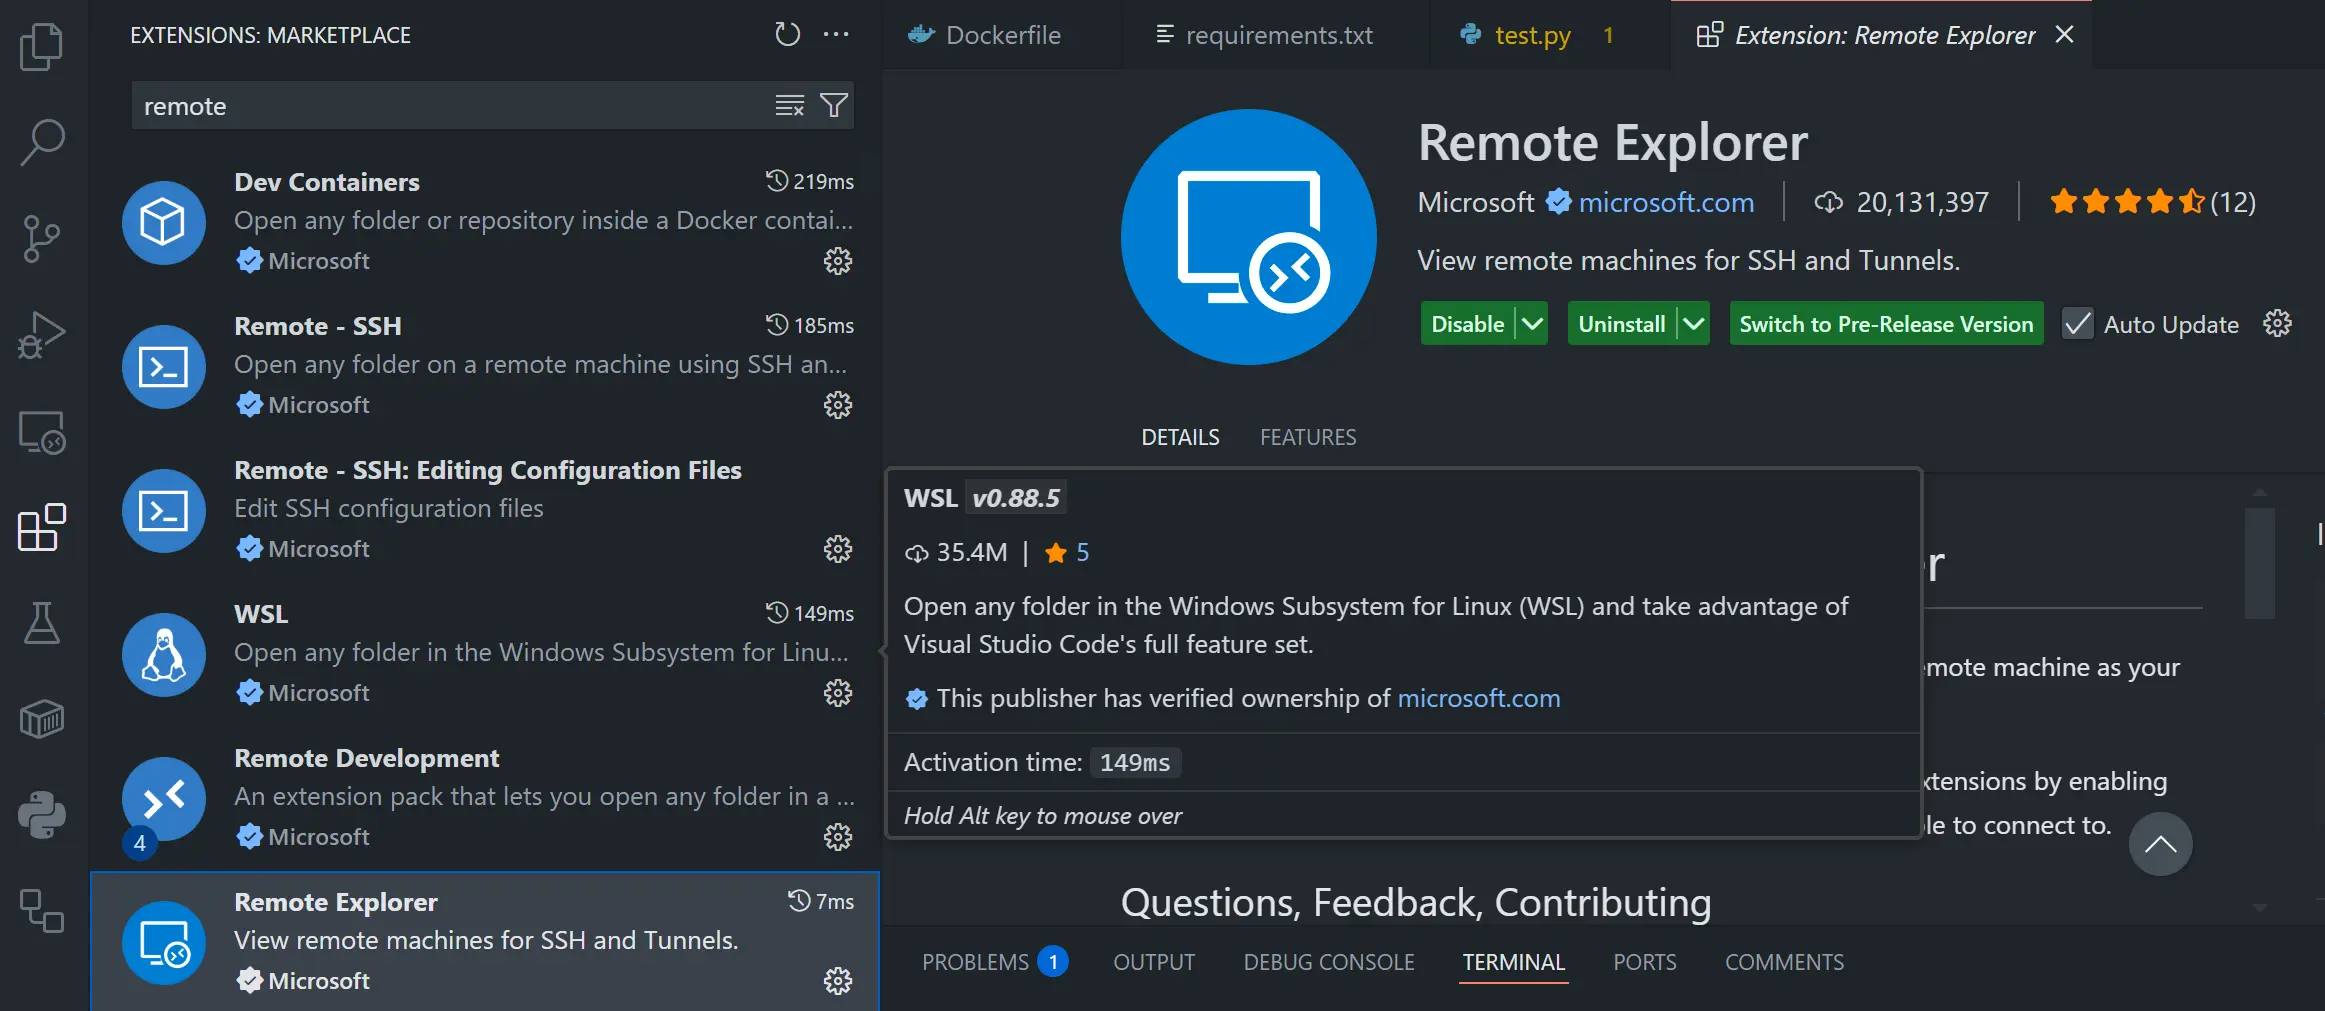Click the 5 star rating in WSL tooltip
This screenshot has width=2325, height=1011.
click(x=1067, y=552)
